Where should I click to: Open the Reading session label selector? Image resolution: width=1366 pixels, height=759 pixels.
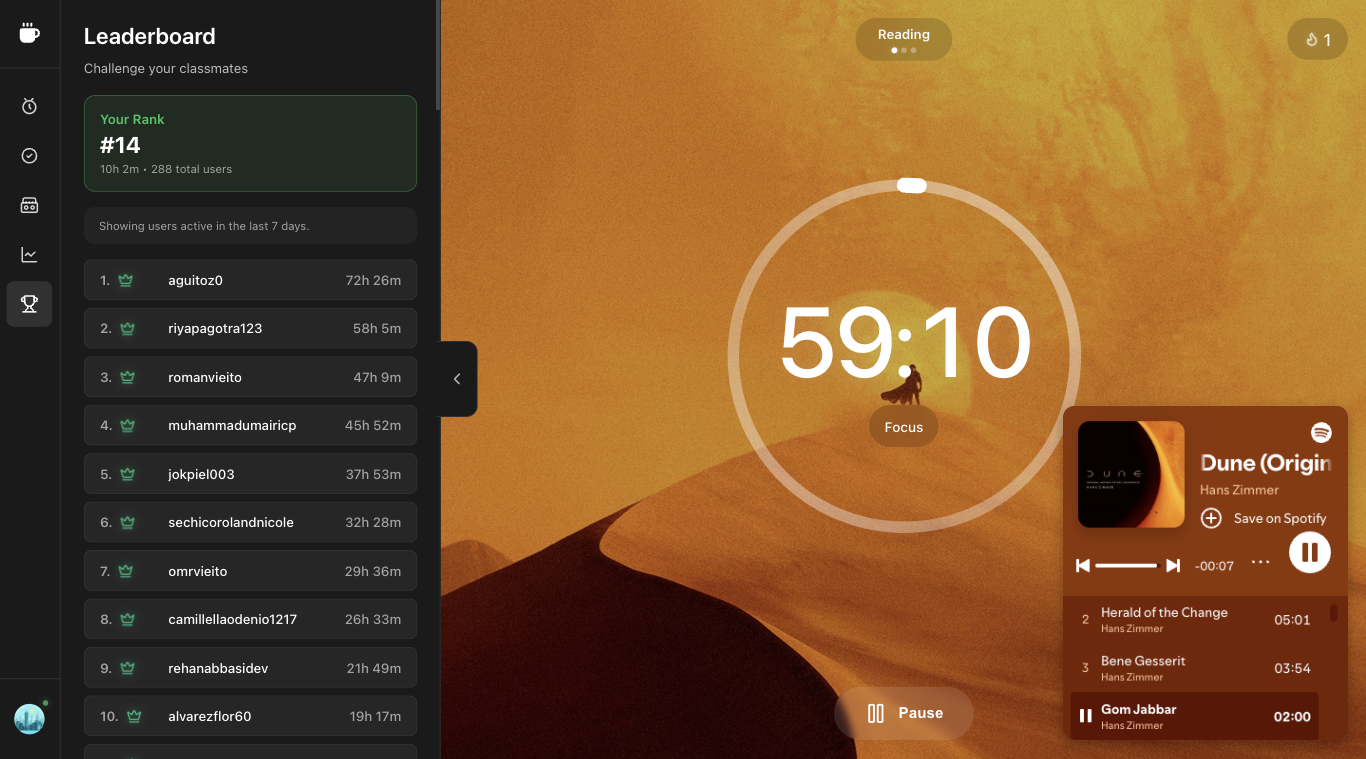[x=903, y=33]
